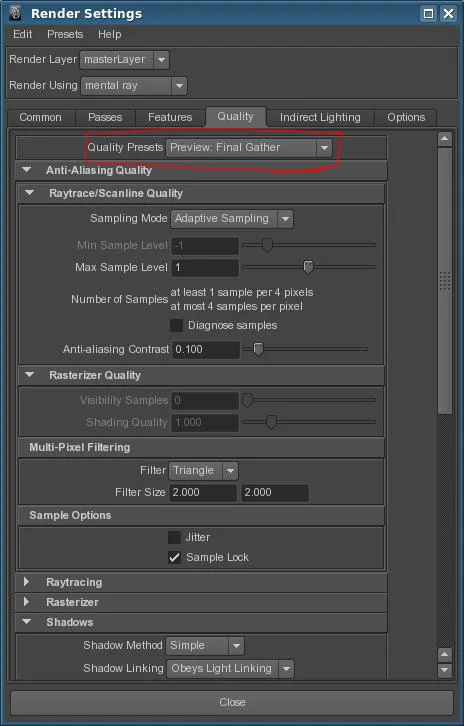Open the Shadow Method dropdown

pos(205,645)
